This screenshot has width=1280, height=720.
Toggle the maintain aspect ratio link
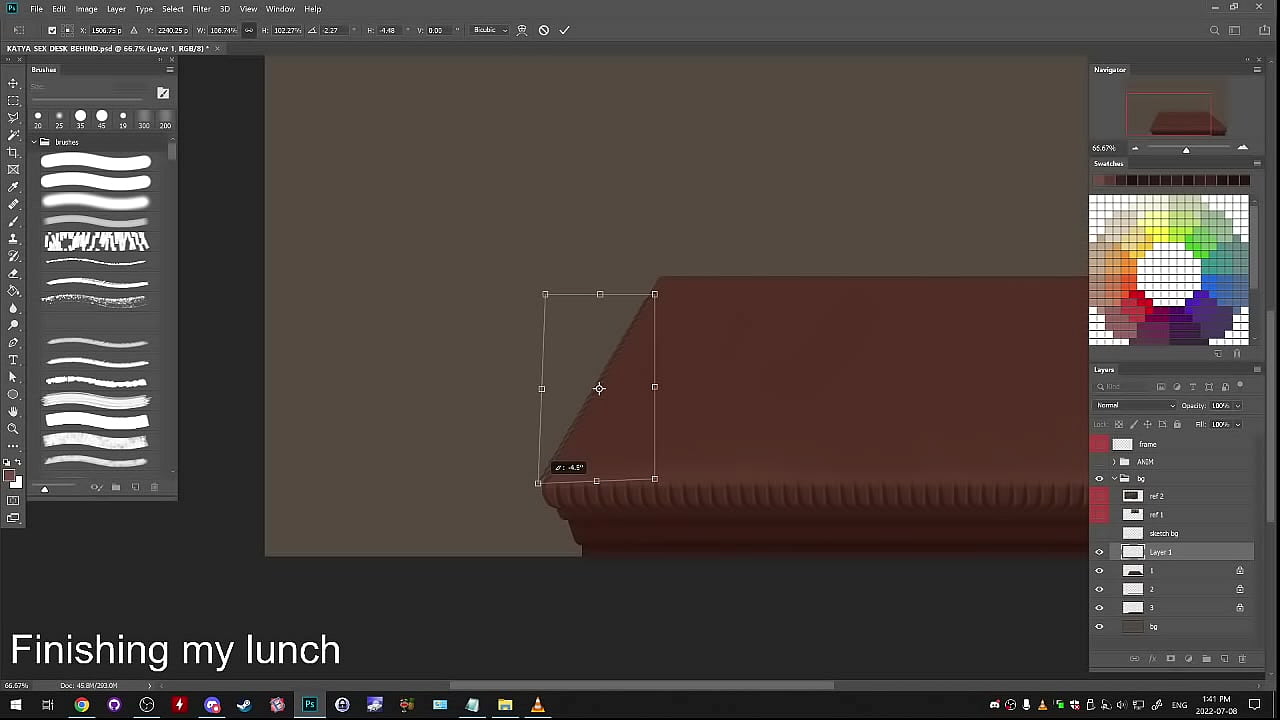[x=249, y=30]
